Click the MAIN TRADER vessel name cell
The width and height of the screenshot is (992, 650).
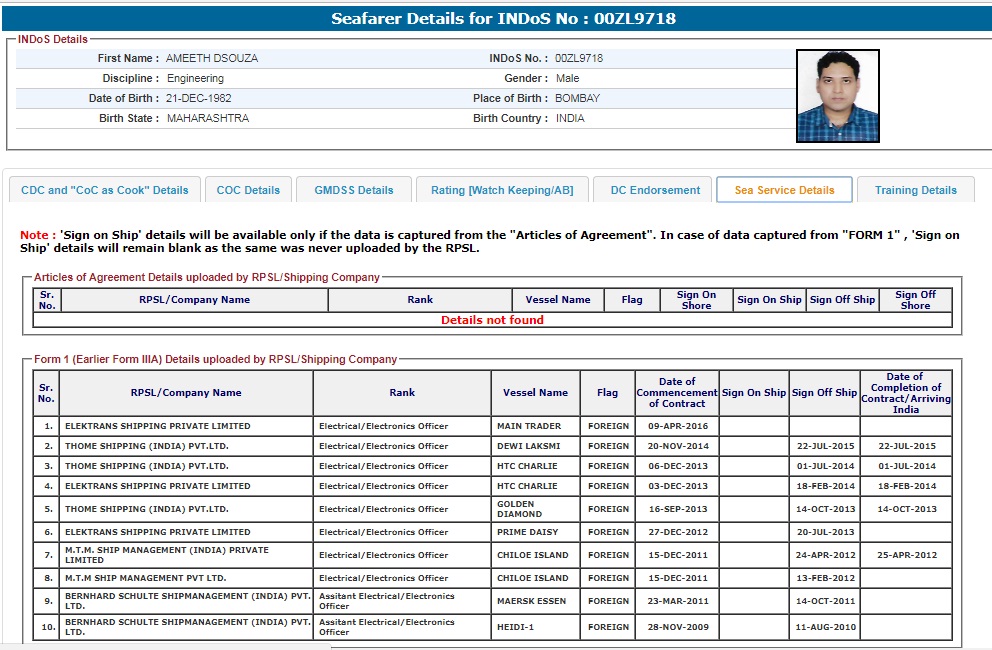click(529, 426)
